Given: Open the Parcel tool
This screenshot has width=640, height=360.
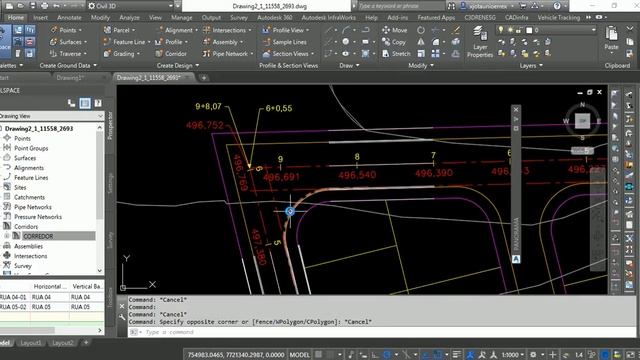Looking at the screenshot, I should (x=120, y=30).
